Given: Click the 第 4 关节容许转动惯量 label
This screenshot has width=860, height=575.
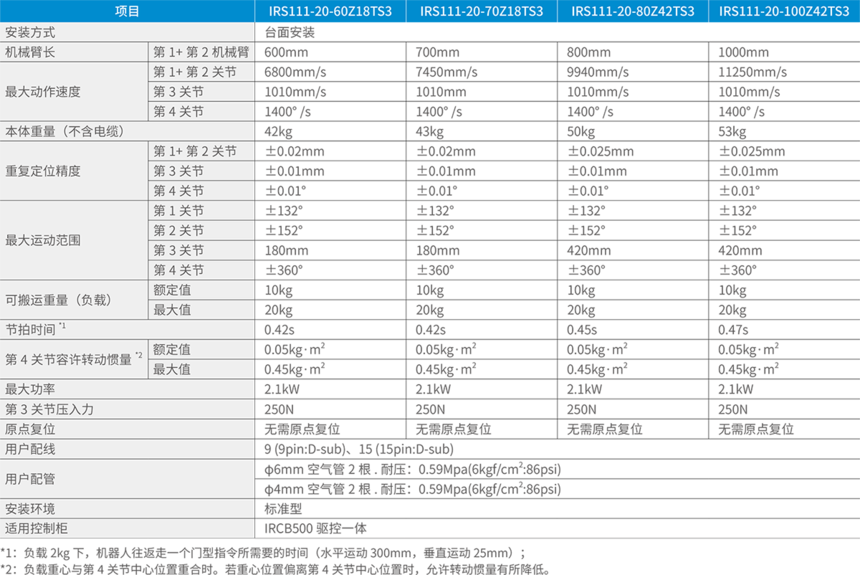Looking at the screenshot, I should (x=73, y=359).
